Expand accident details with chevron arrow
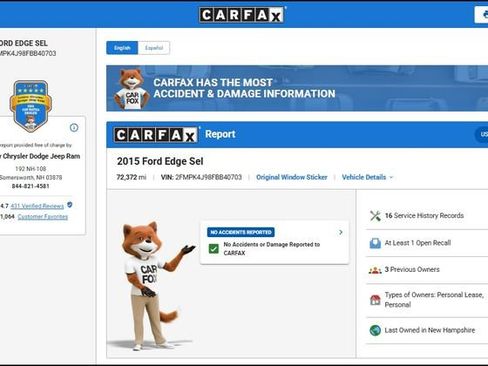 (341, 232)
